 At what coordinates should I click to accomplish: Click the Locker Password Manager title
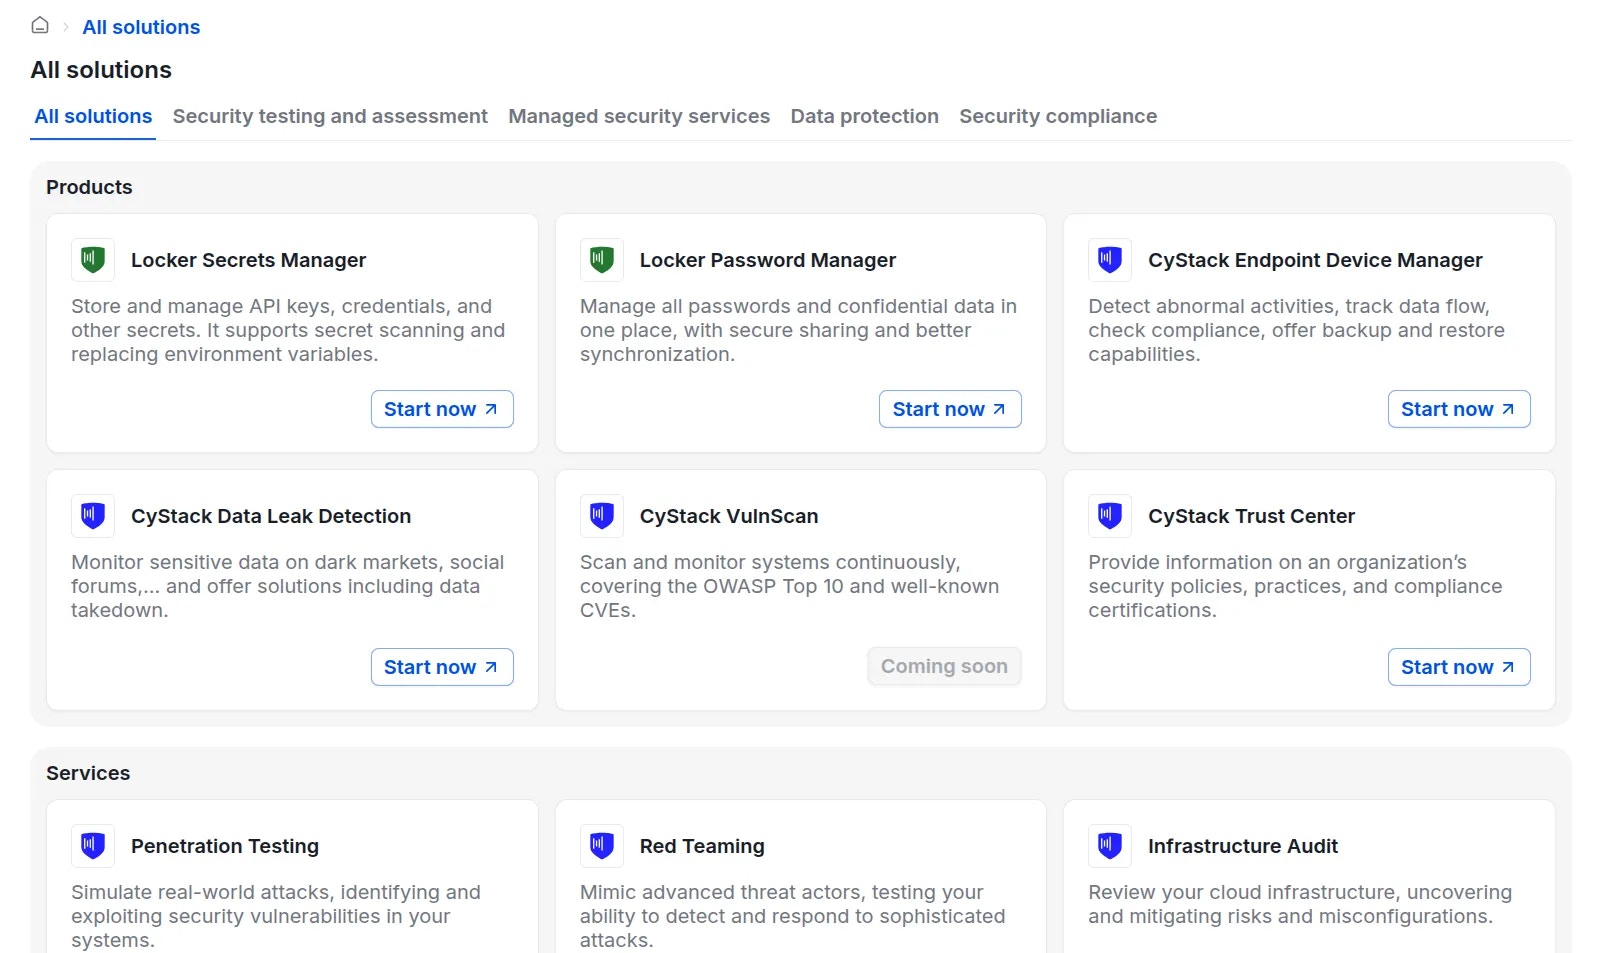click(x=768, y=260)
